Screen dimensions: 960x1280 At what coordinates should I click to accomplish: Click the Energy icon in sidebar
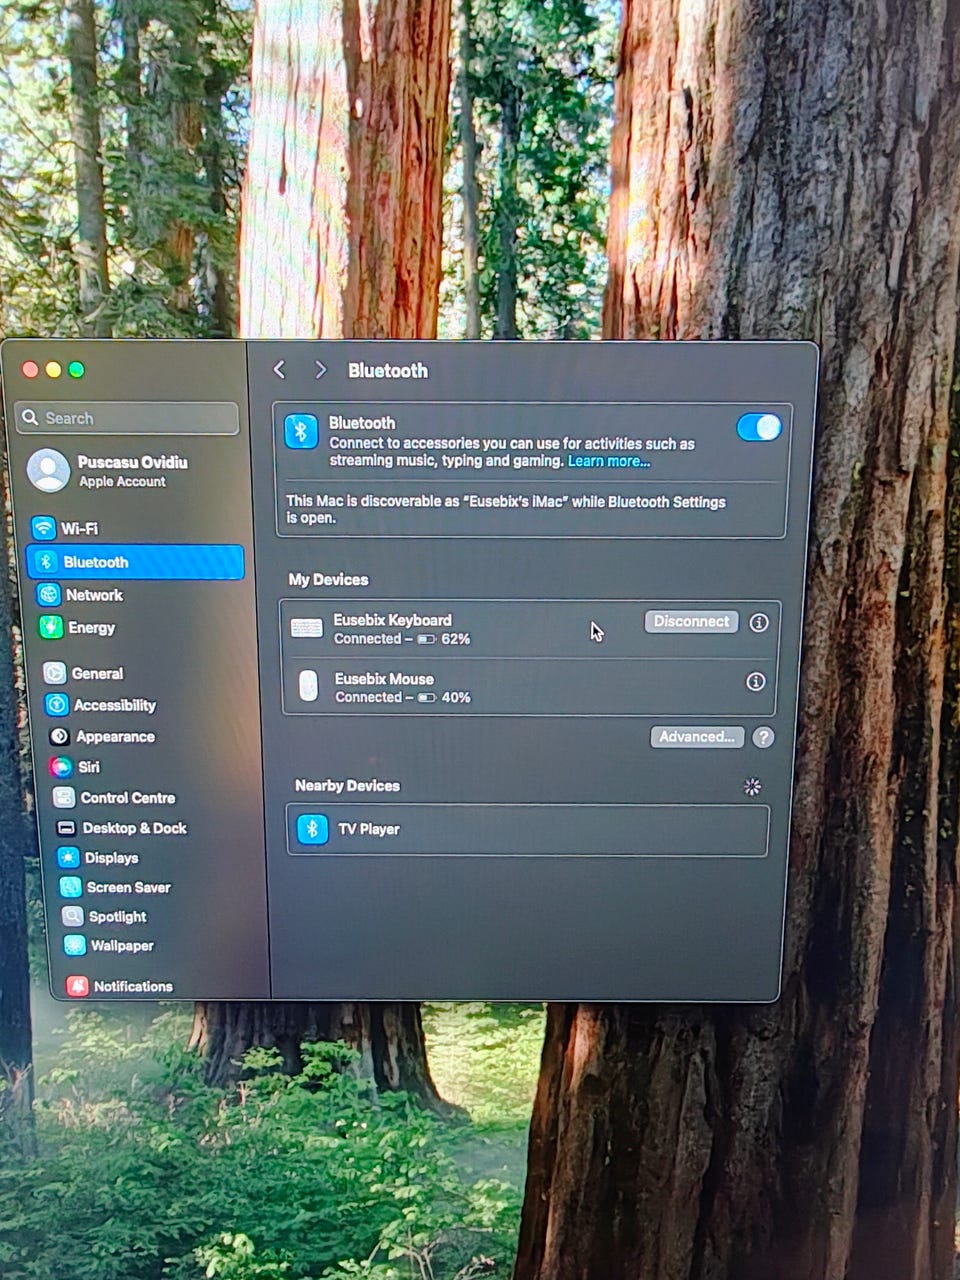pos(51,628)
